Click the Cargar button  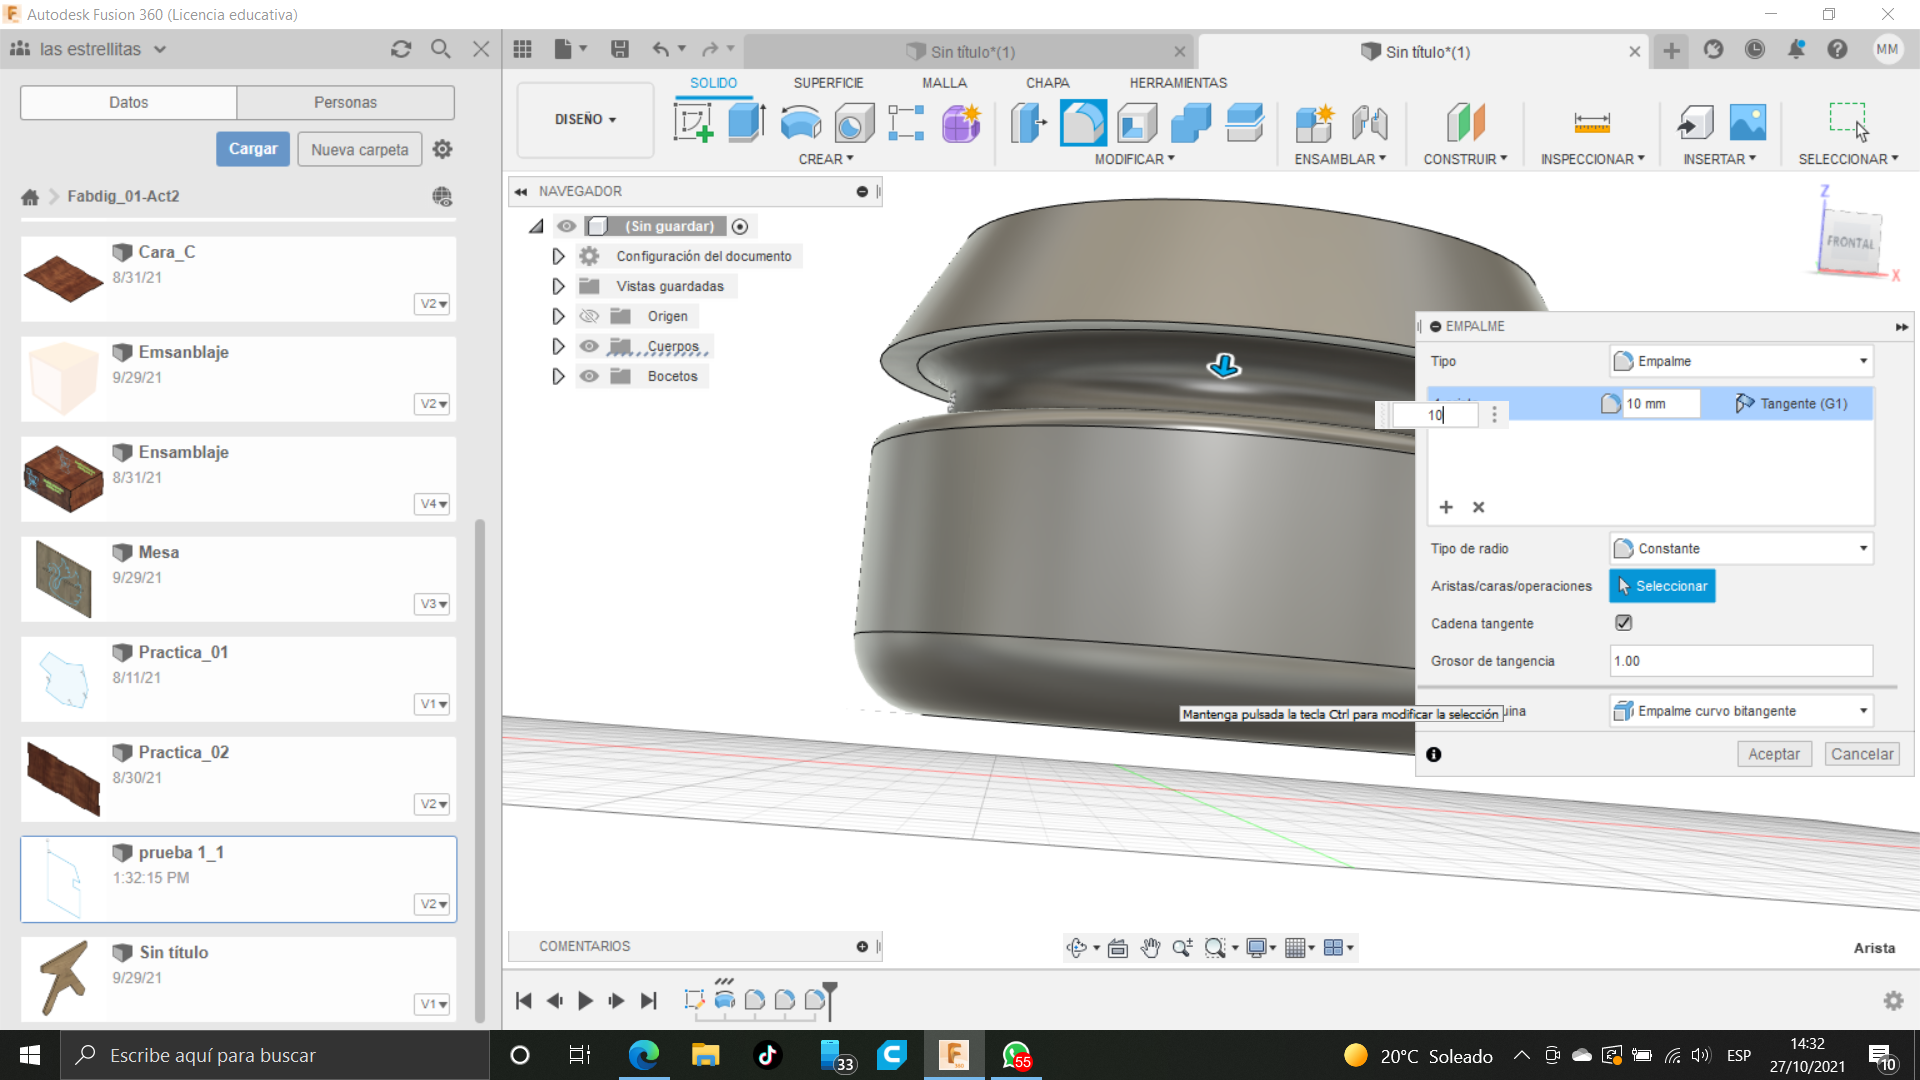[253, 149]
